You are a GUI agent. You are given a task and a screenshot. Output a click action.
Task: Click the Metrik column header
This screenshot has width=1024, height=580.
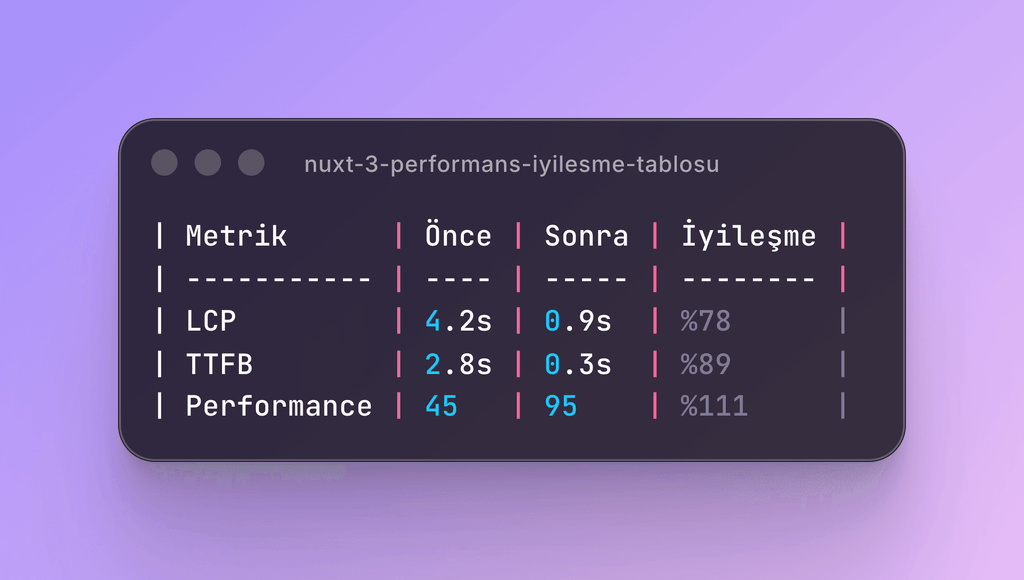235,237
